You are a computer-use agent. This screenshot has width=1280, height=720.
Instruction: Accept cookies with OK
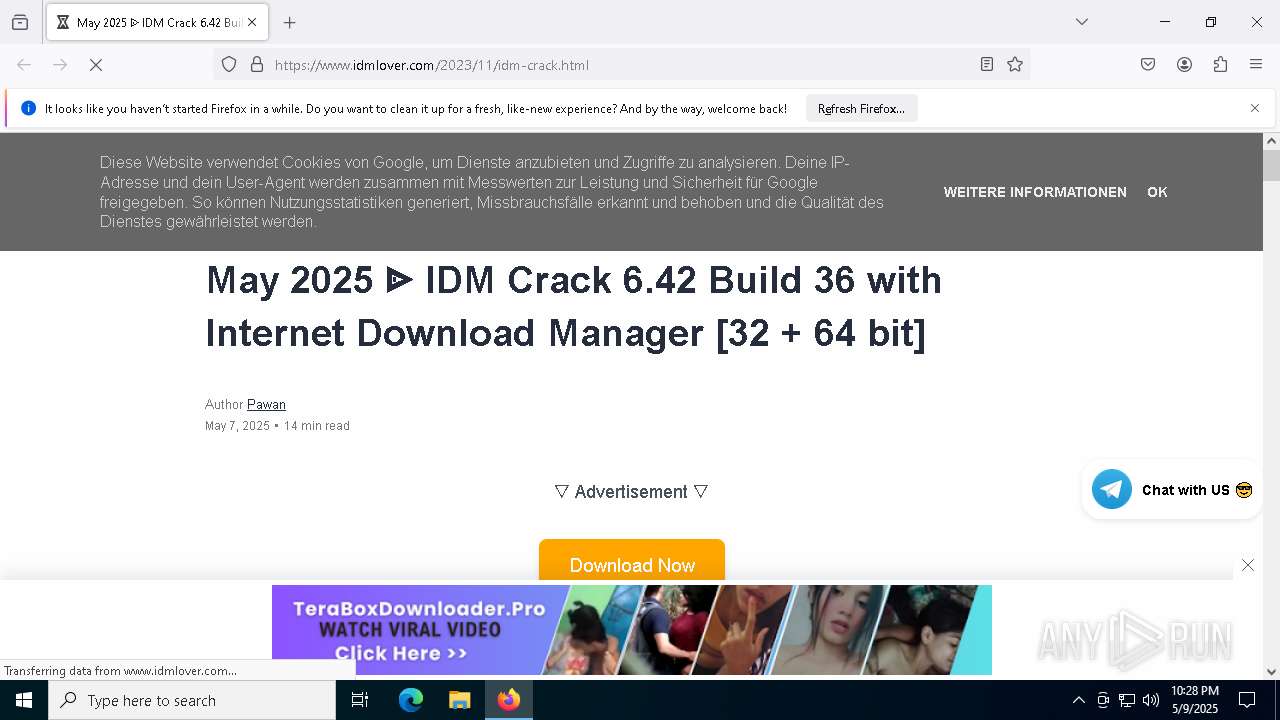pos(1157,192)
